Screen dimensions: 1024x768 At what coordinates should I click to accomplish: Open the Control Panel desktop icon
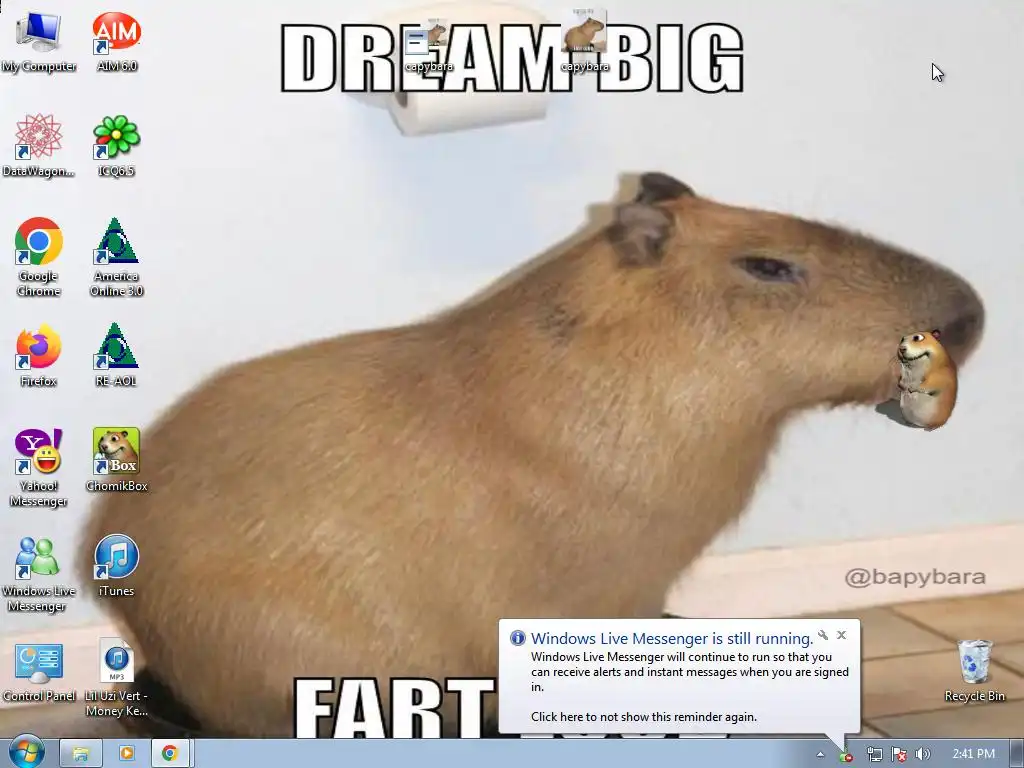[x=39, y=671]
